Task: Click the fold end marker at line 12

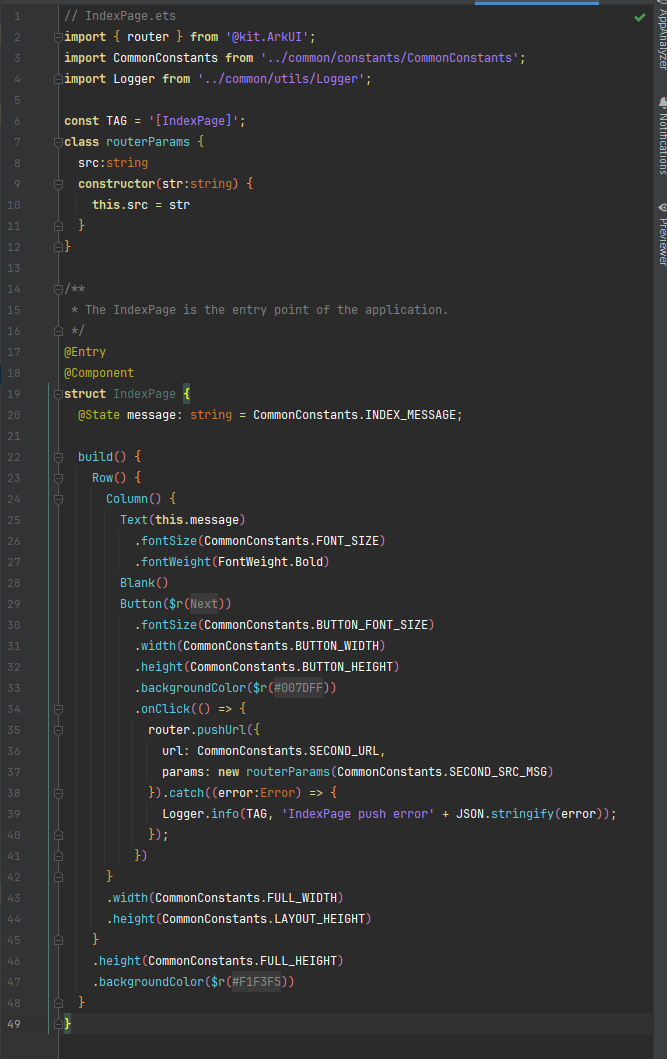Action: pos(59,247)
